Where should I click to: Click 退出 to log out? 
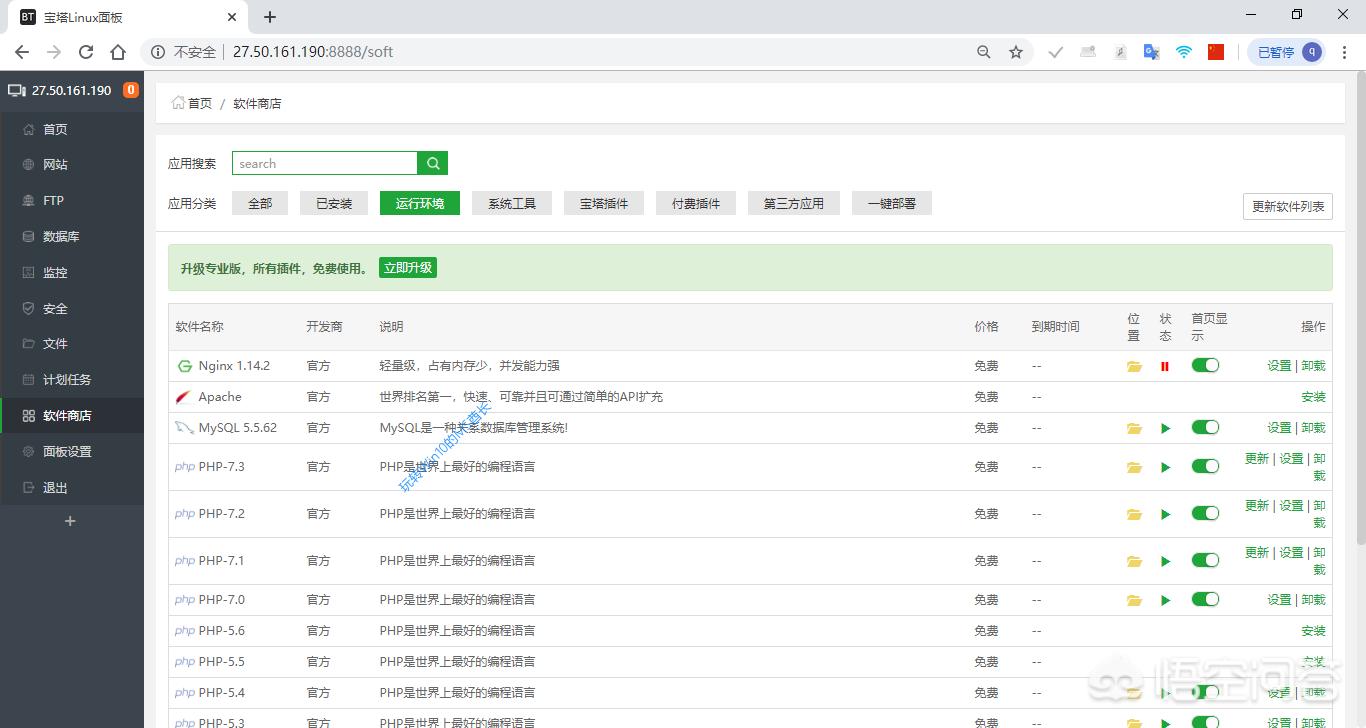pos(72,488)
